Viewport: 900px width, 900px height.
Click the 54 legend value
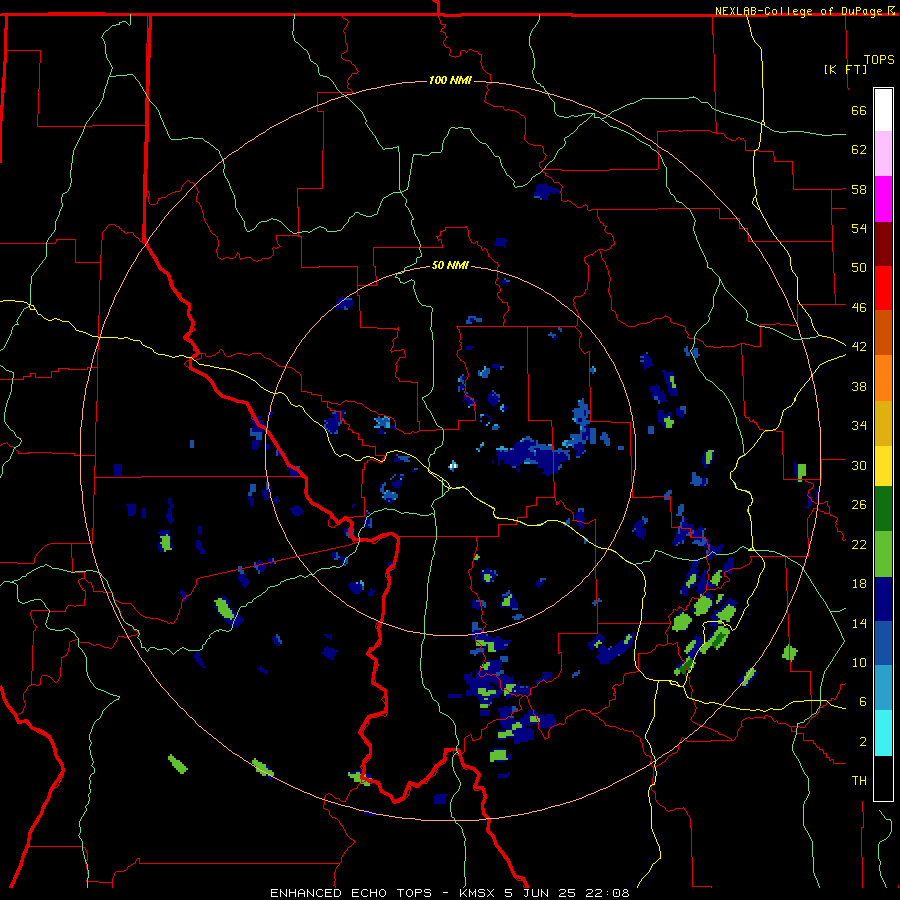point(859,228)
